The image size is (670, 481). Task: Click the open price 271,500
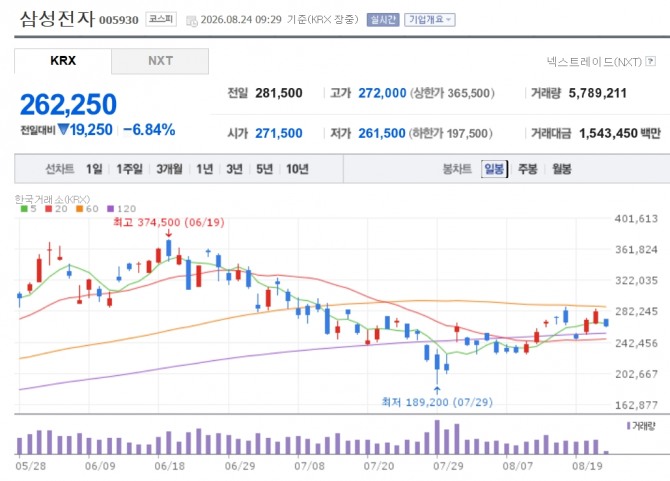pyautogui.click(x=279, y=133)
